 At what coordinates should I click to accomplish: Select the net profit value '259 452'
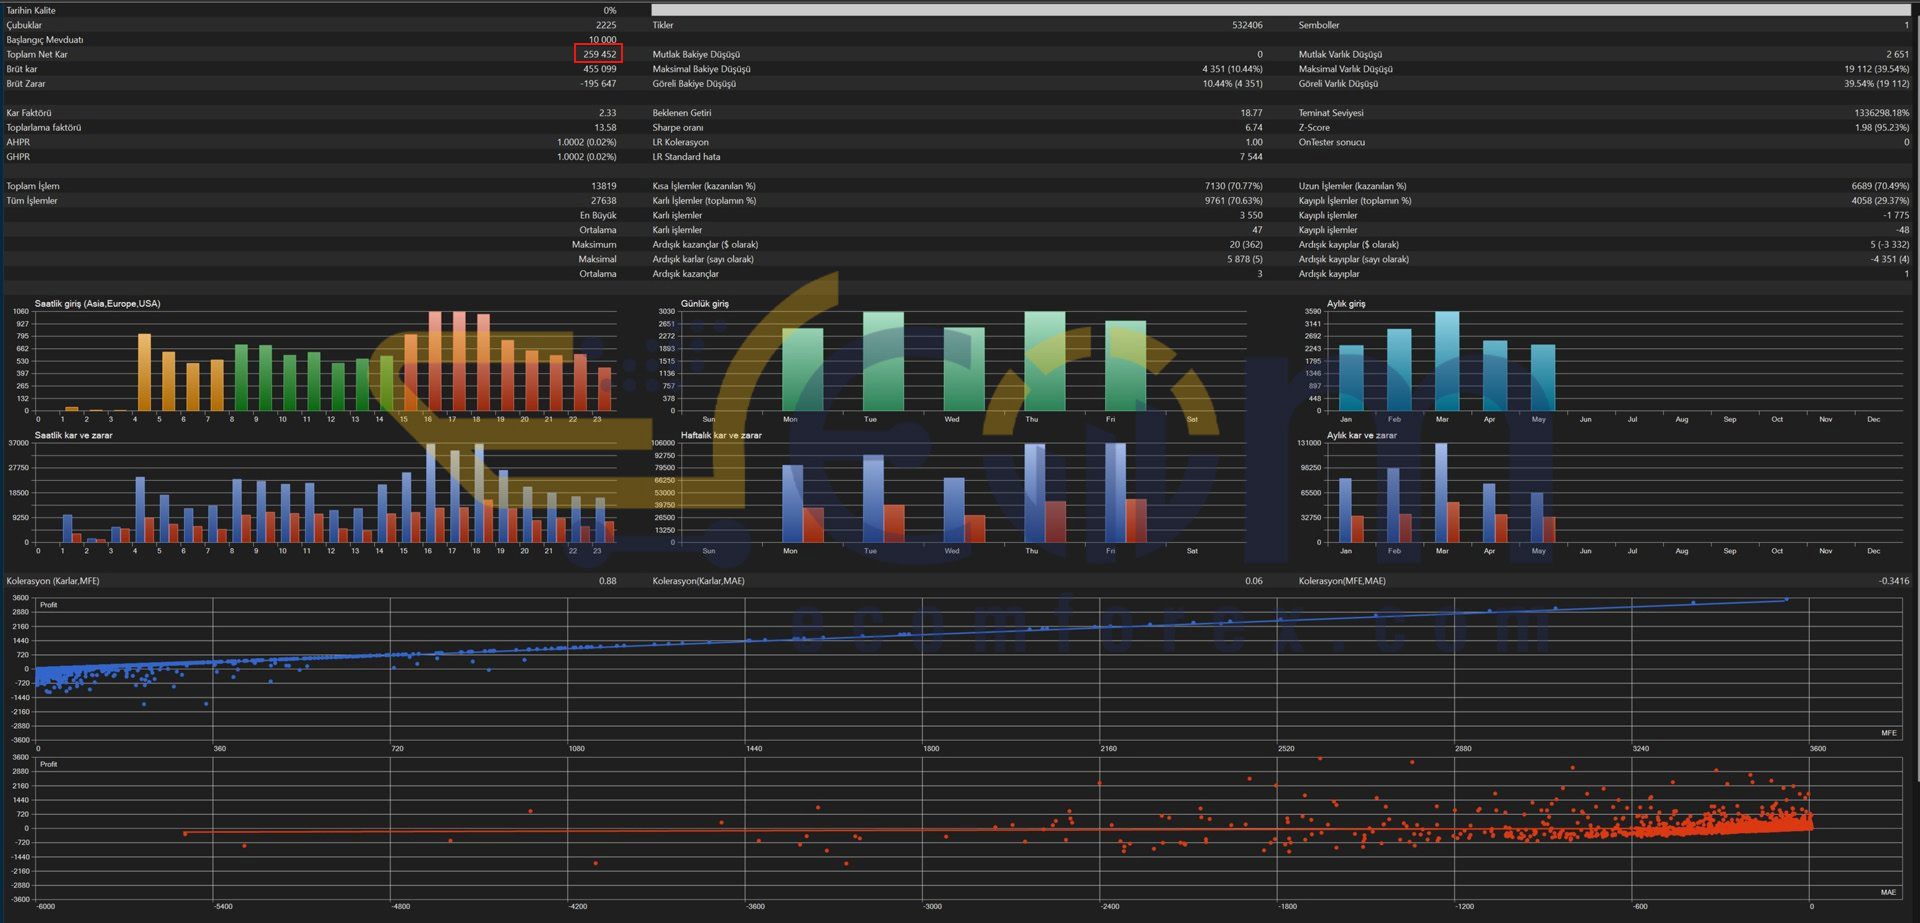599,54
